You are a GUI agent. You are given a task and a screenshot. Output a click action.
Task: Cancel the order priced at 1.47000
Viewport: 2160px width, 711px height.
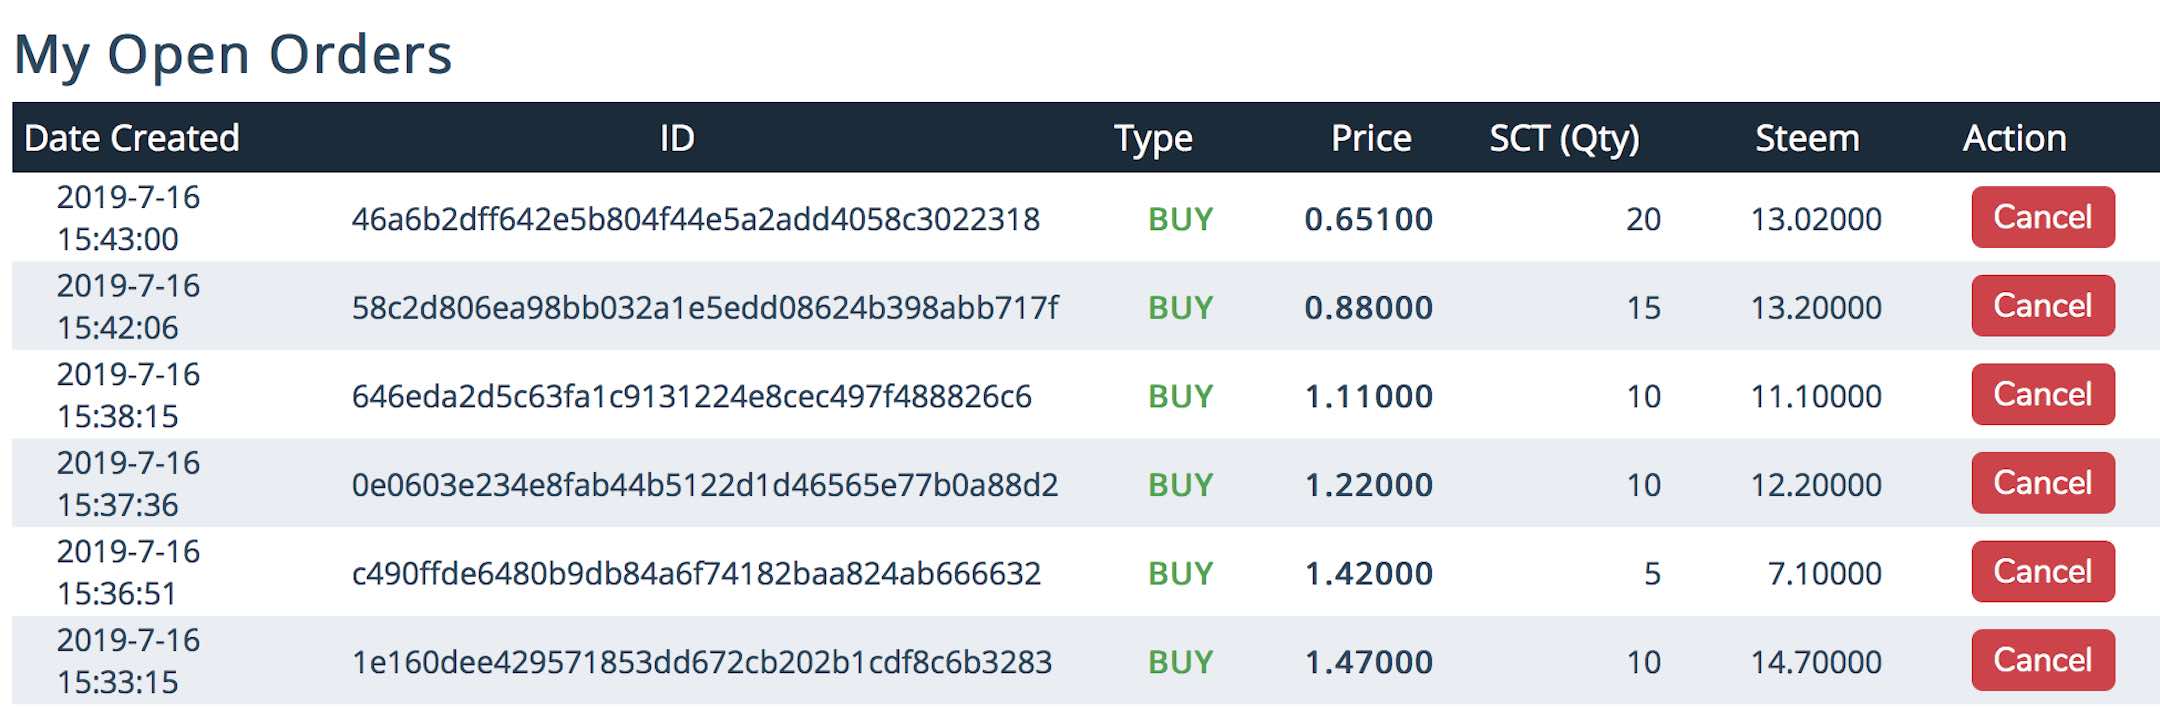click(x=2042, y=660)
